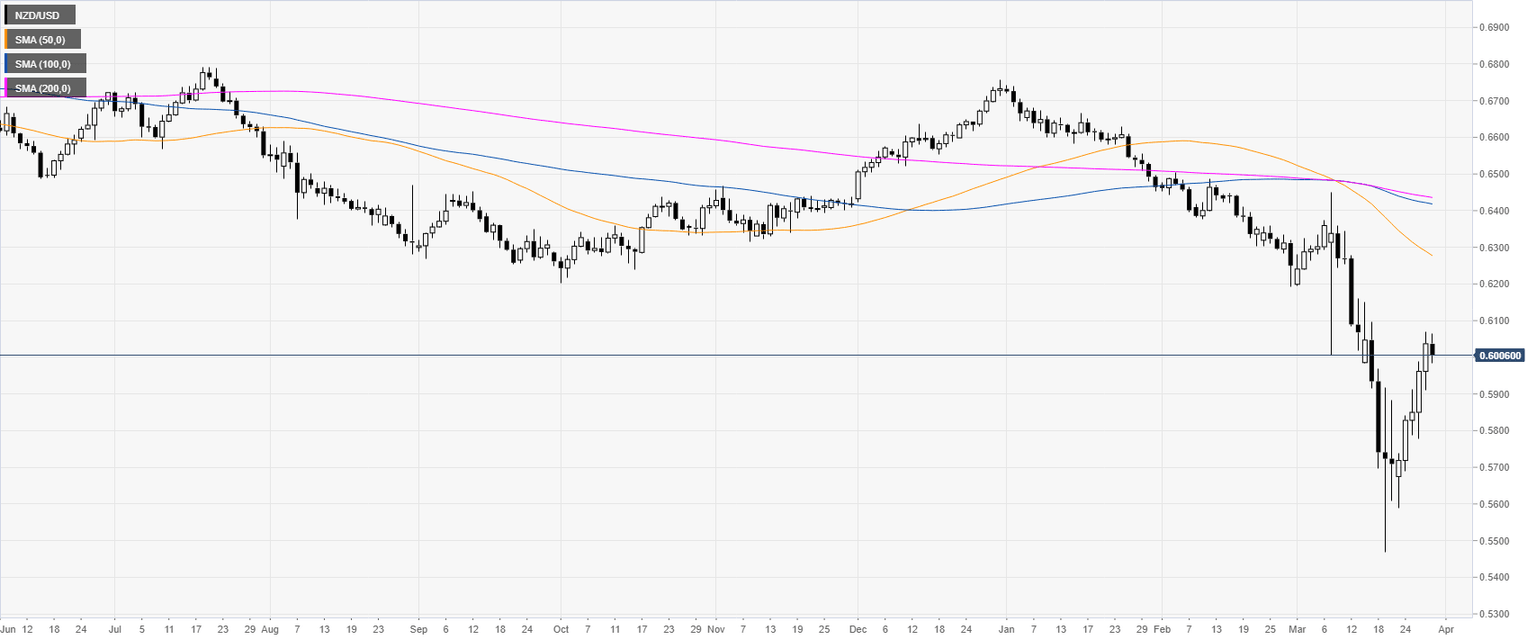Viewport: 1536px width, 641px height.
Task: Click the Dec label on the date axis
Action: pyautogui.click(x=858, y=631)
